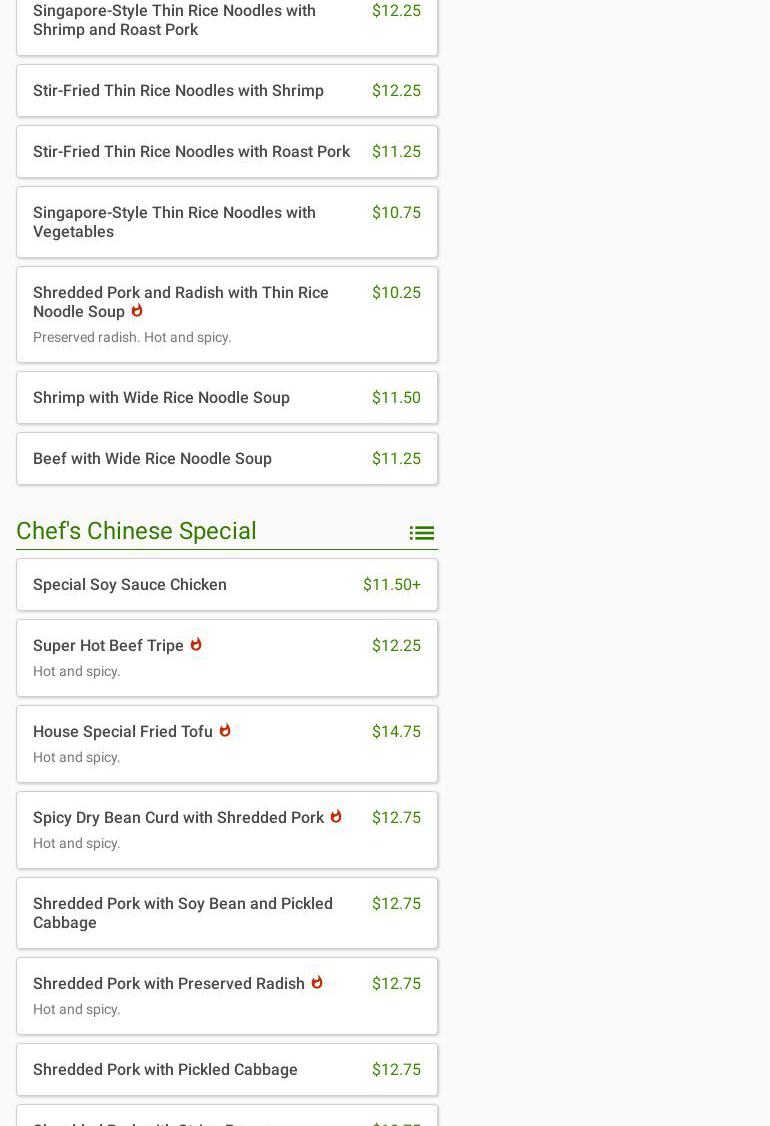Click the $14.75 price for House Special Fried Tofu

coord(396,732)
